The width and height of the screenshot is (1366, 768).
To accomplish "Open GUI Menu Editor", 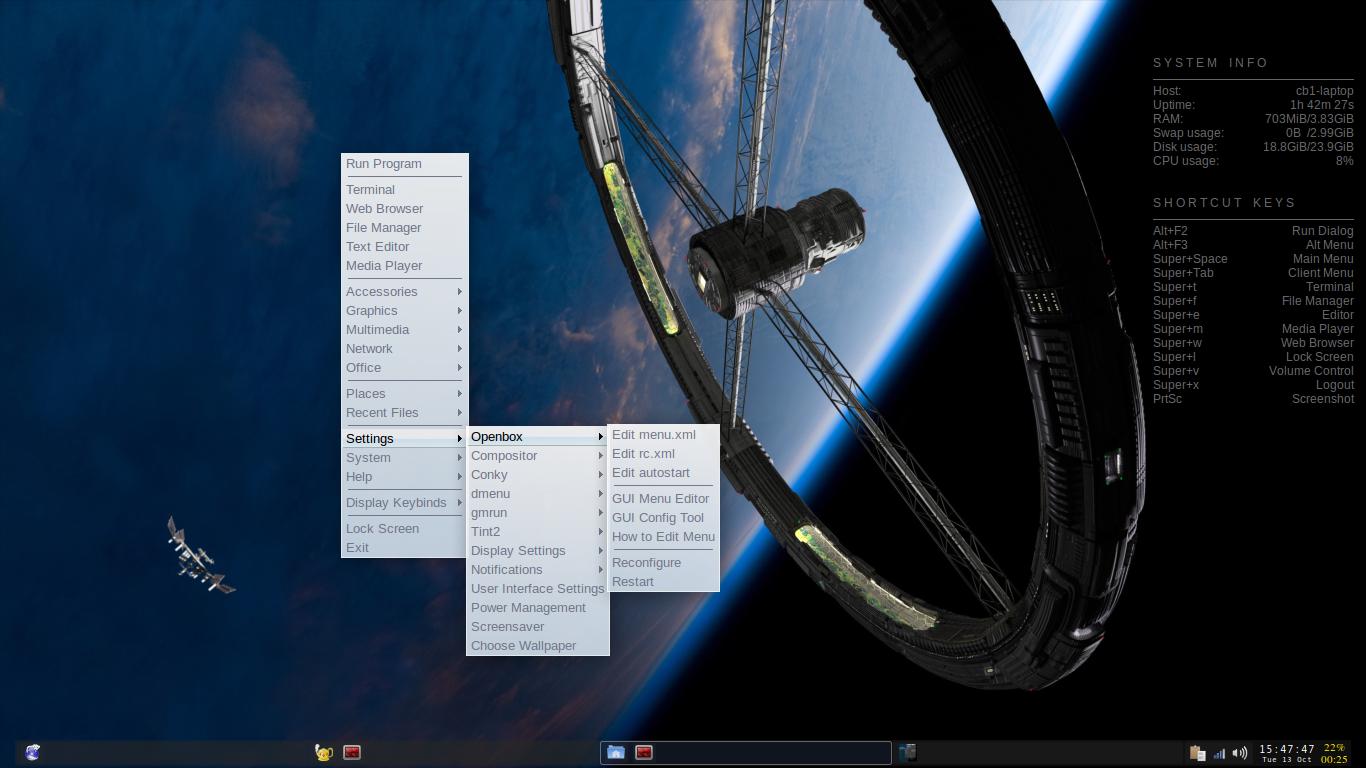I will coord(664,499).
